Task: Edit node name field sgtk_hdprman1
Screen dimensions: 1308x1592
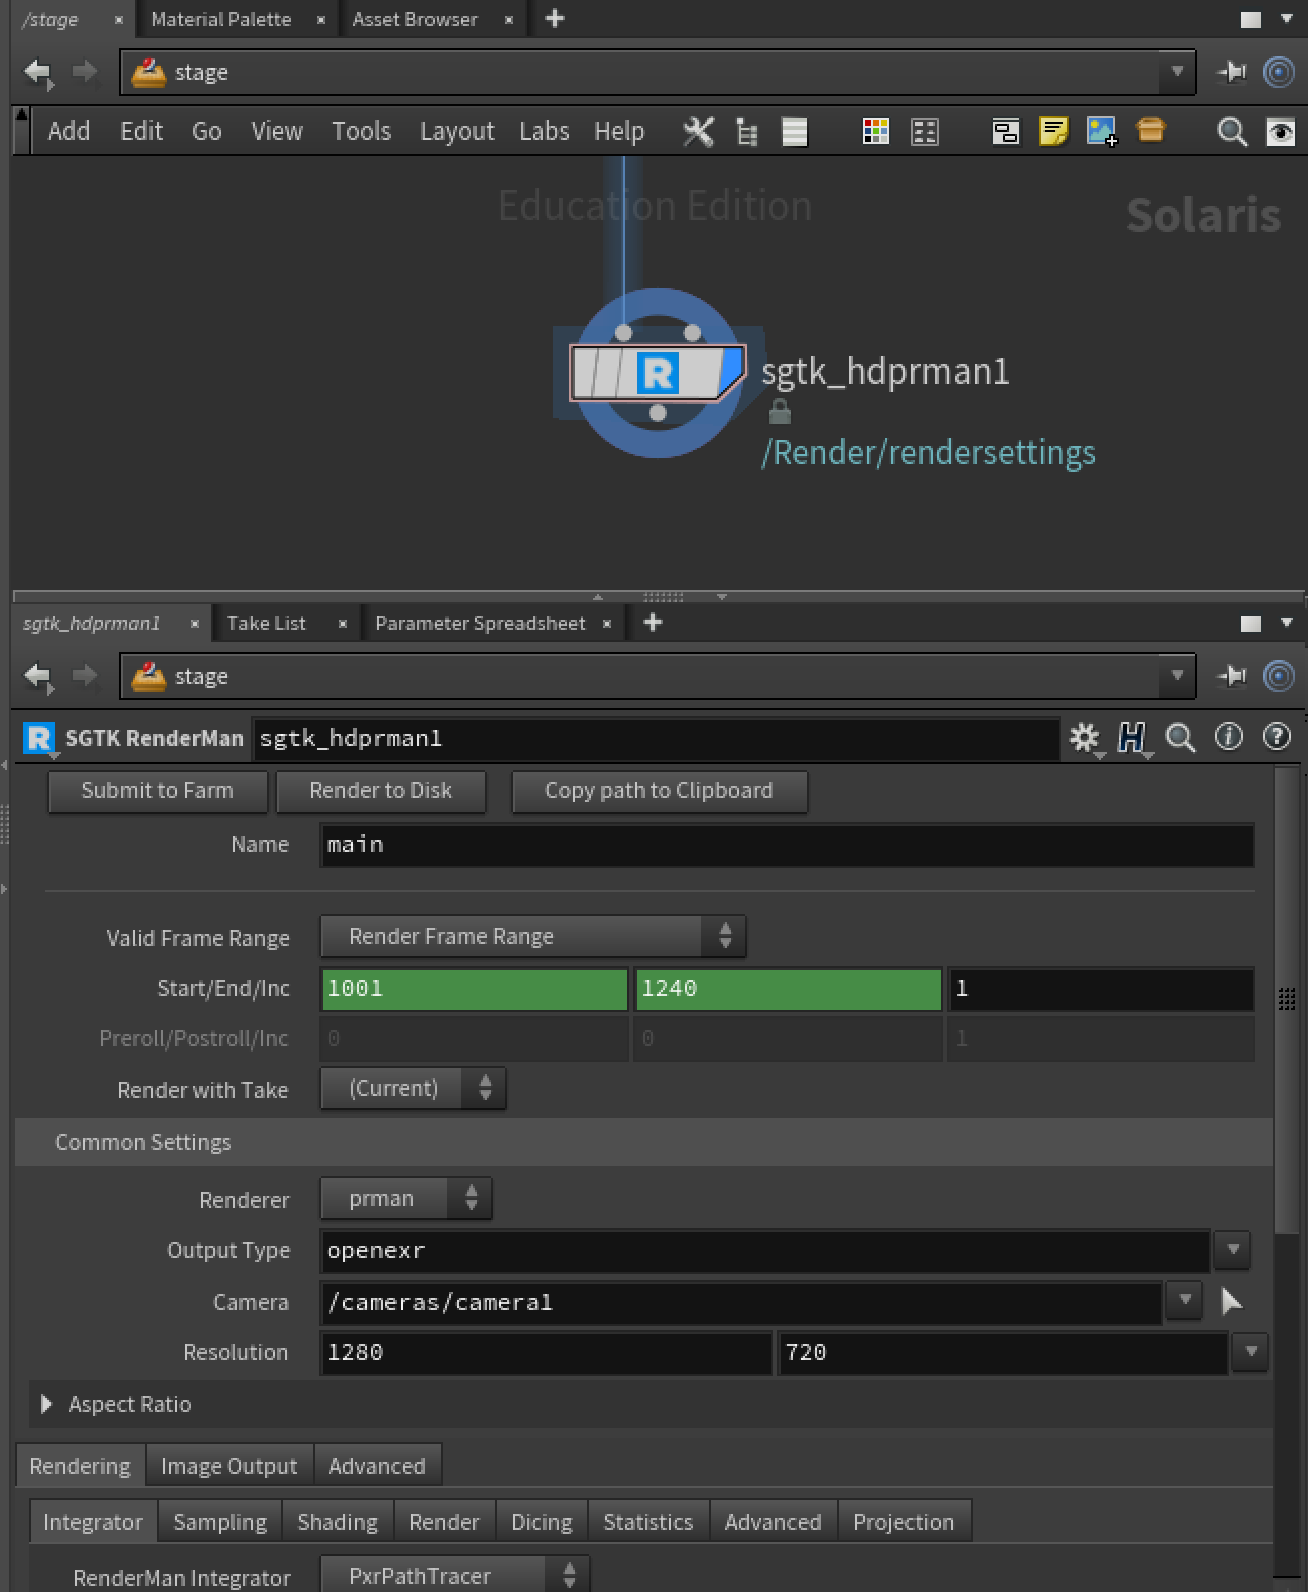Action: click(656, 739)
